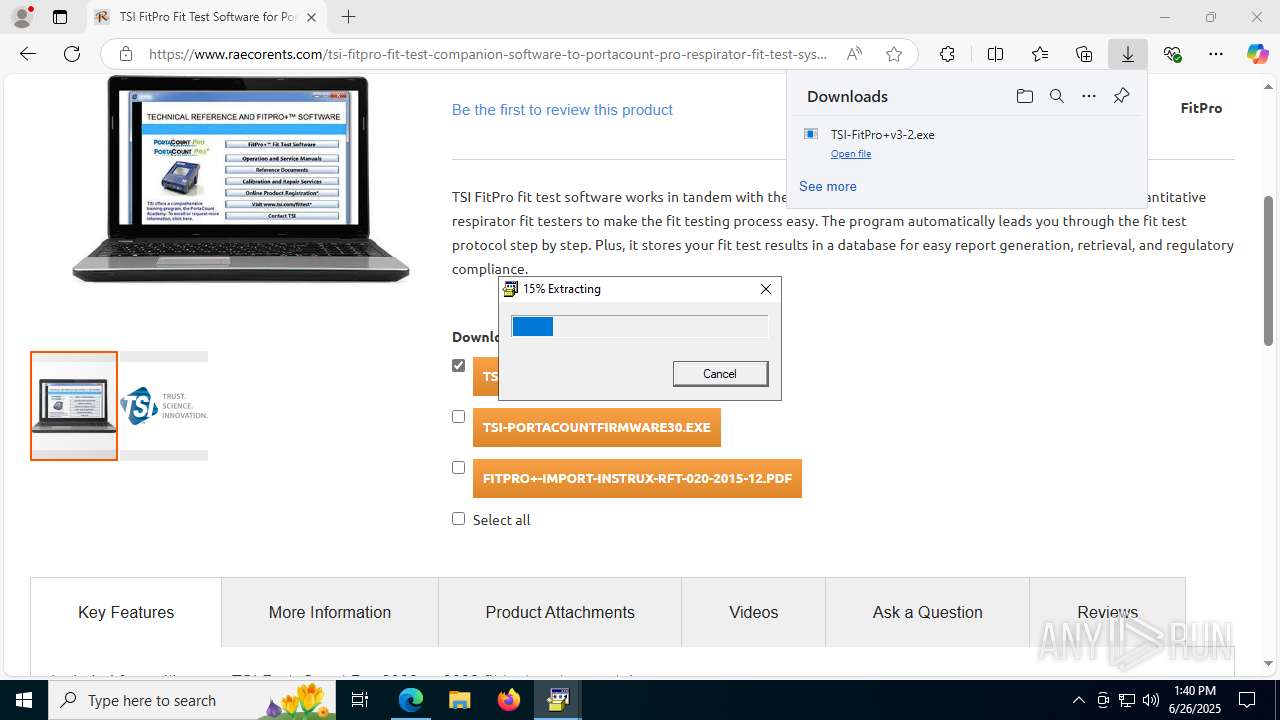Close the 15% Extracting dialog
Viewport: 1280px width, 720px height.
click(766, 289)
